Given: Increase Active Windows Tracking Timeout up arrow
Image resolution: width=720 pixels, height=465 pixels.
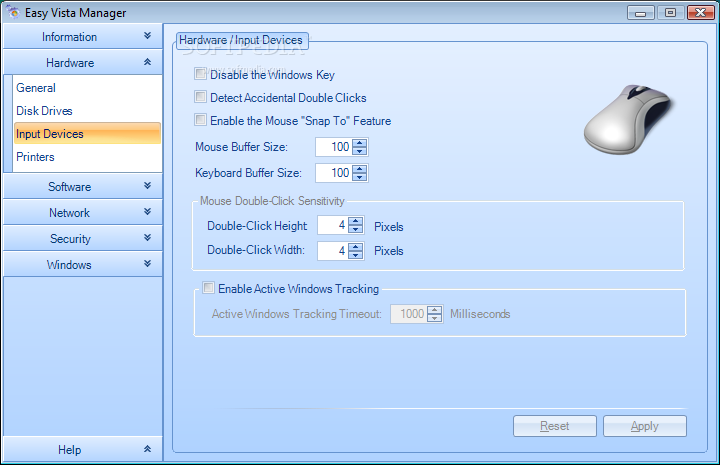Looking at the screenshot, I should pos(434,310).
